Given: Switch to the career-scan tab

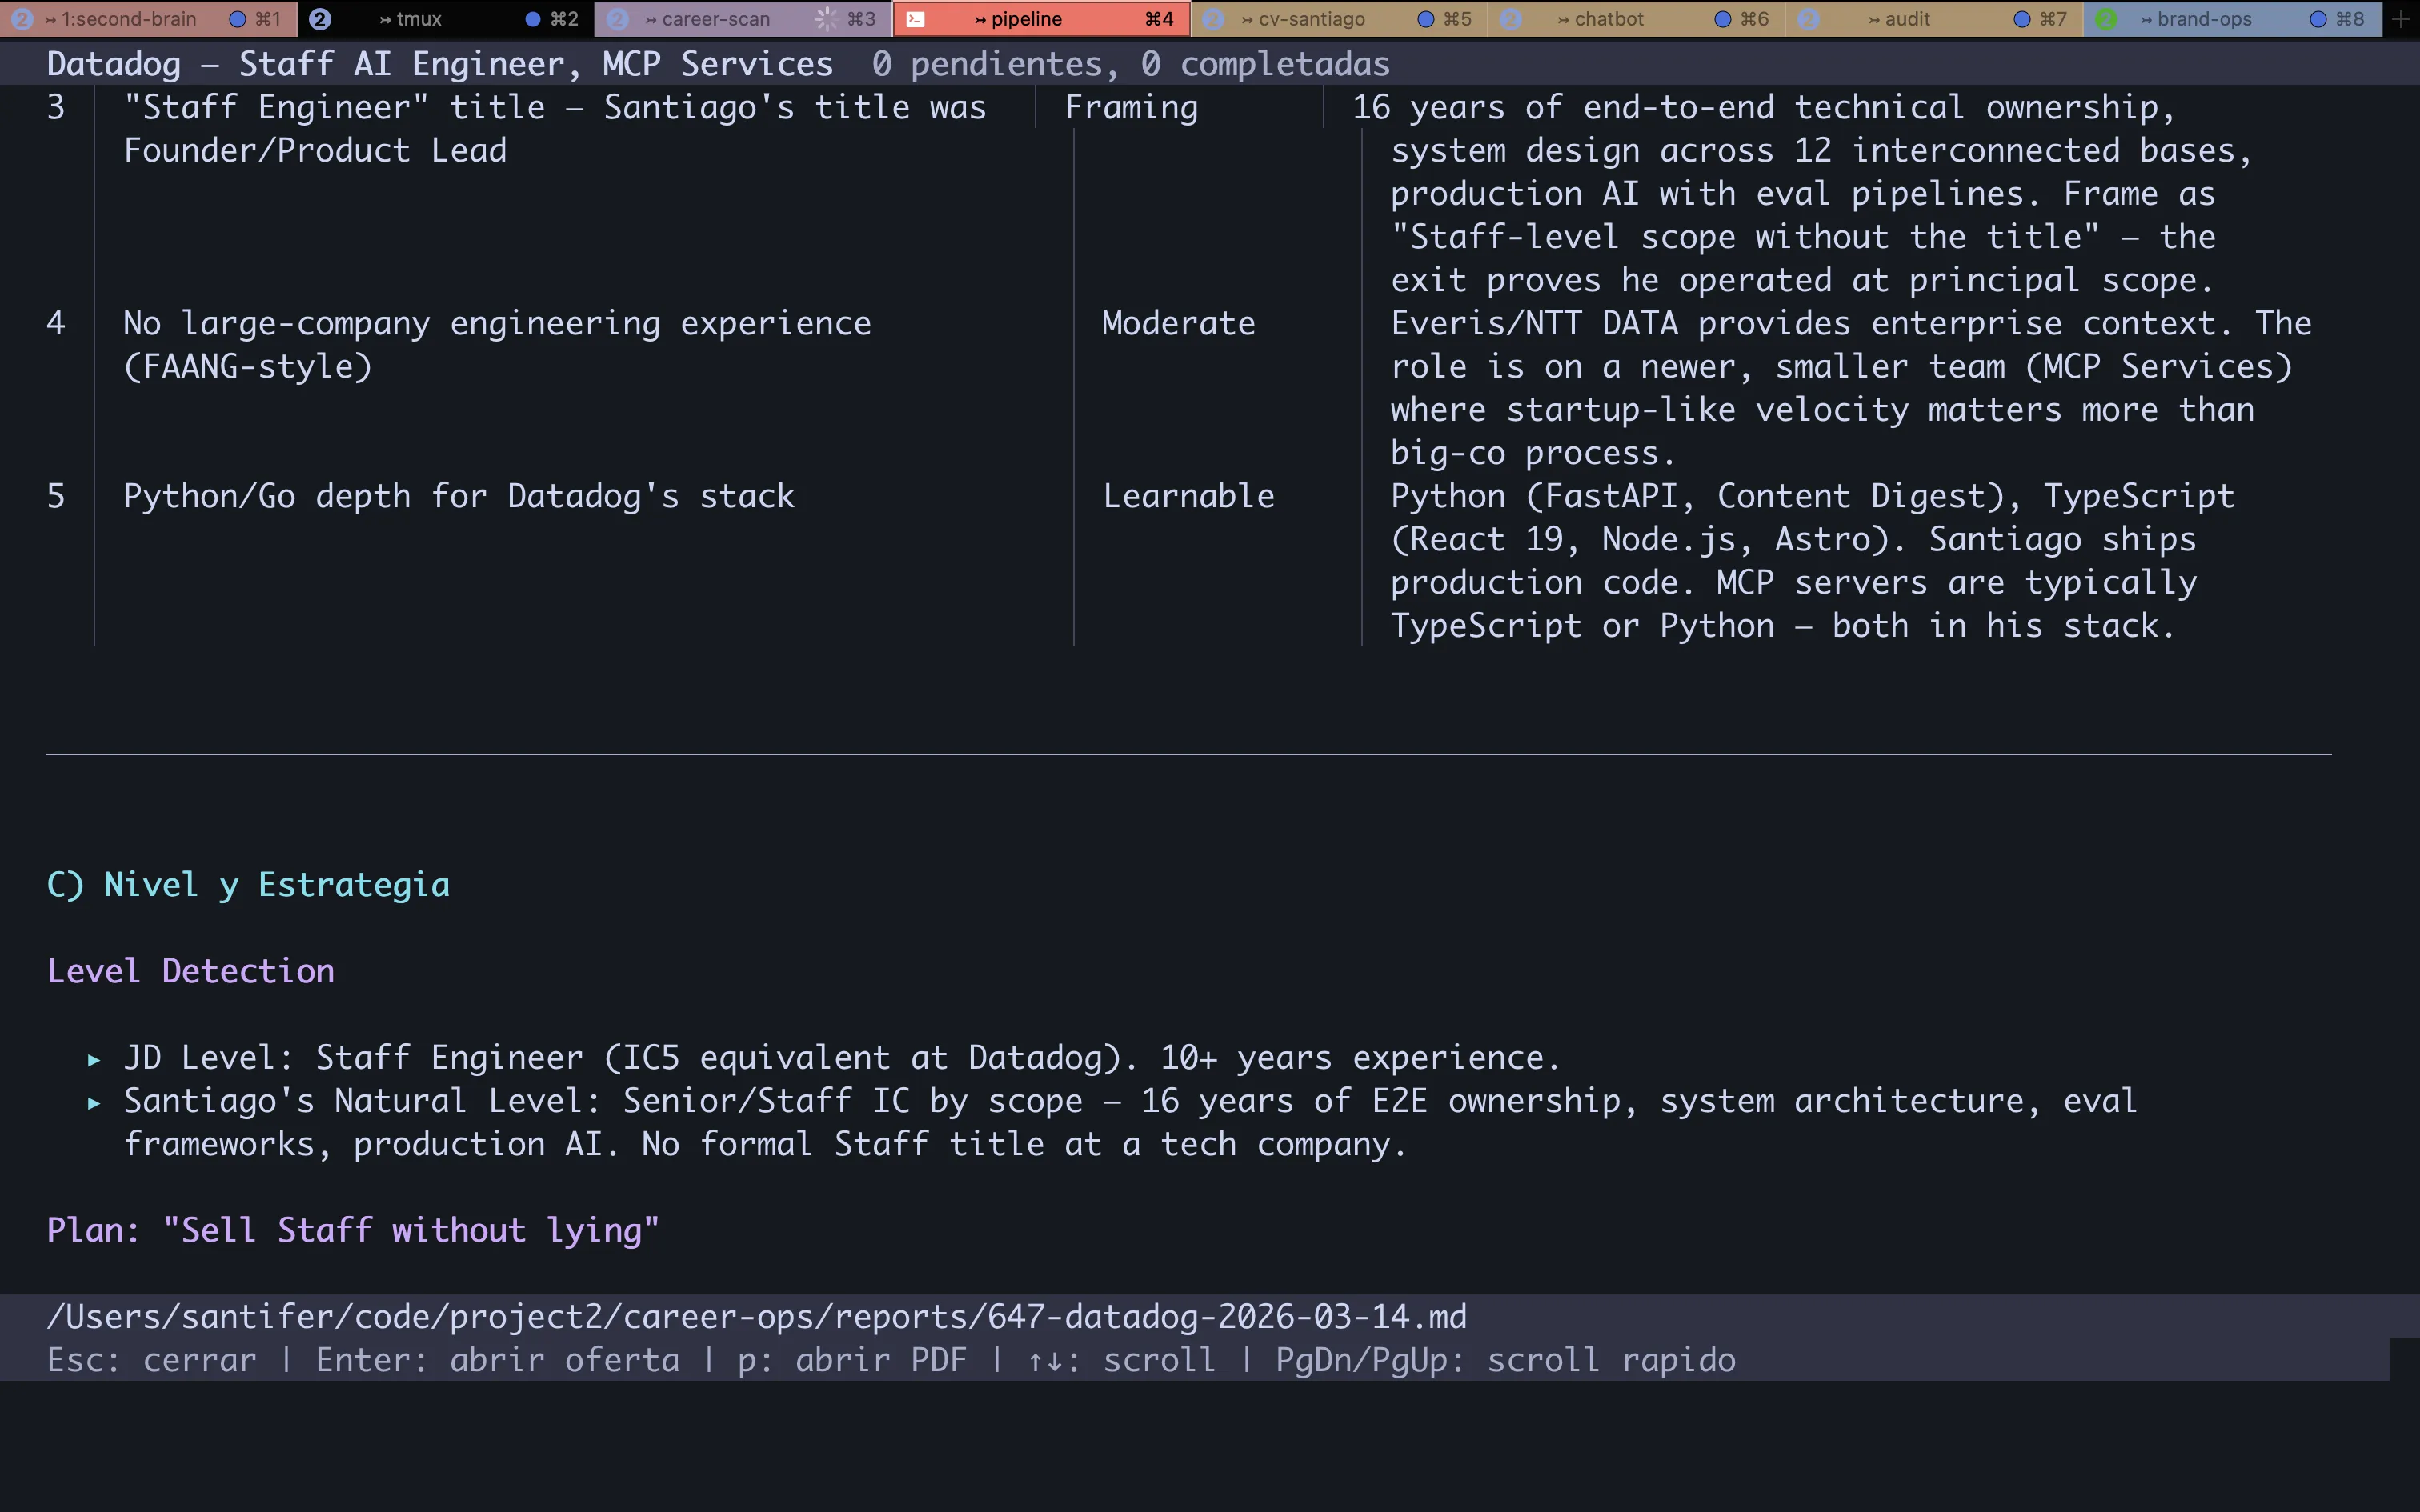Looking at the screenshot, I should coord(715,19).
